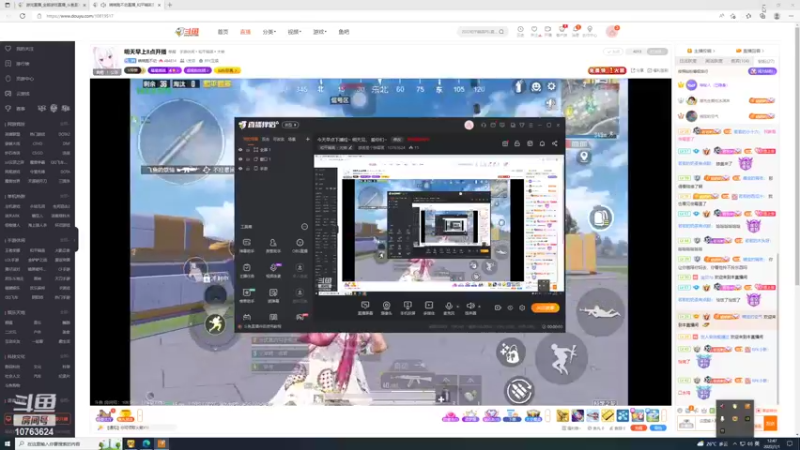This screenshot has height=450, width=800.
Task: Expand the 分类 dropdown in Douyu navigation
Action: (x=269, y=32)
